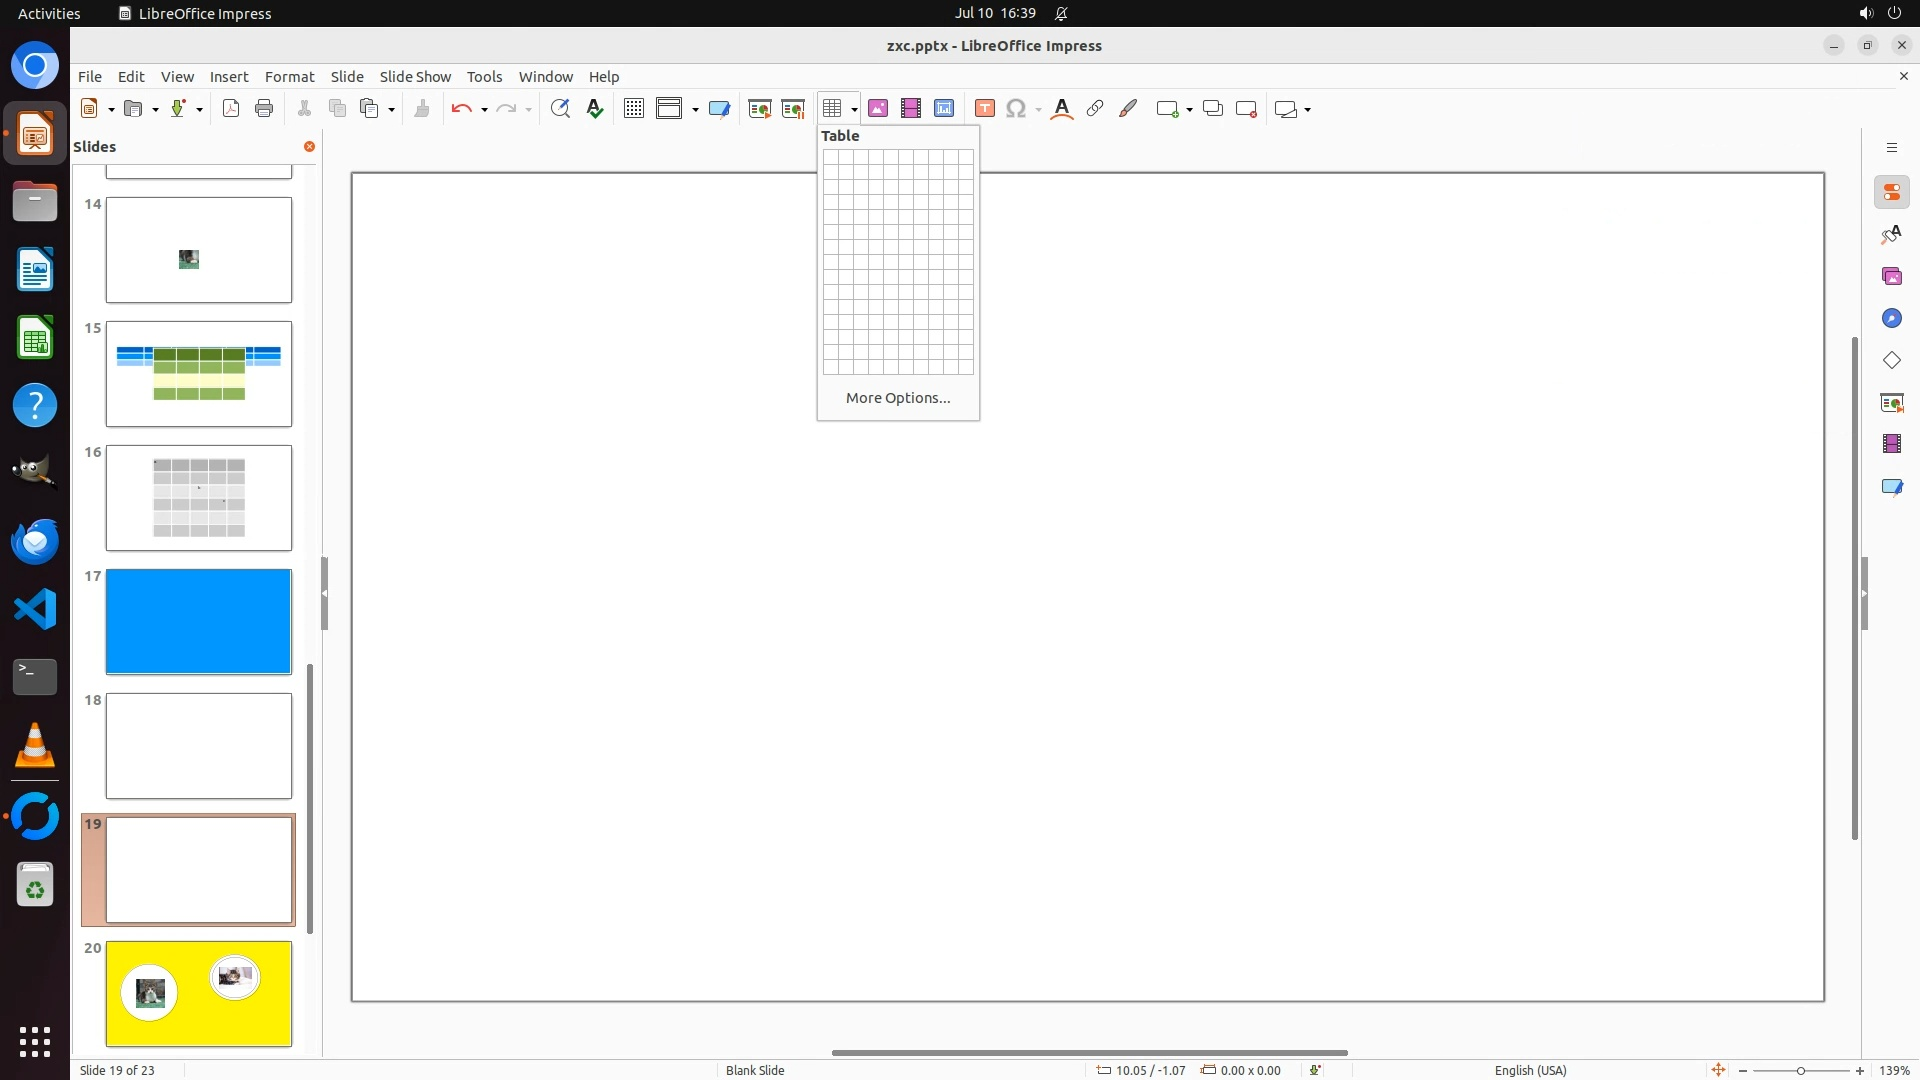Toggle Display Grid toolbar button
Screen dimensions: 1920x1080
[x=634, y=109]
